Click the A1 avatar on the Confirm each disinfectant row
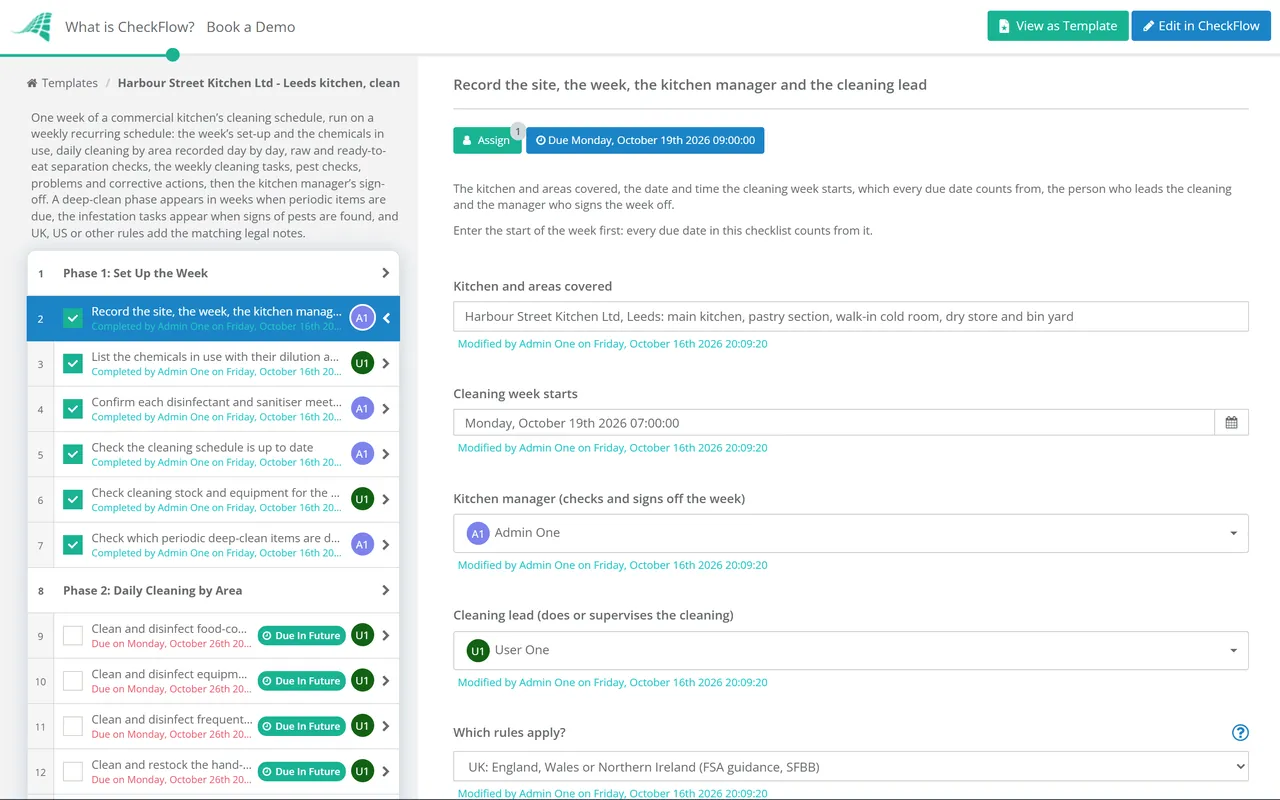Viewport: 1280px width, 800px height. point(362,408)
